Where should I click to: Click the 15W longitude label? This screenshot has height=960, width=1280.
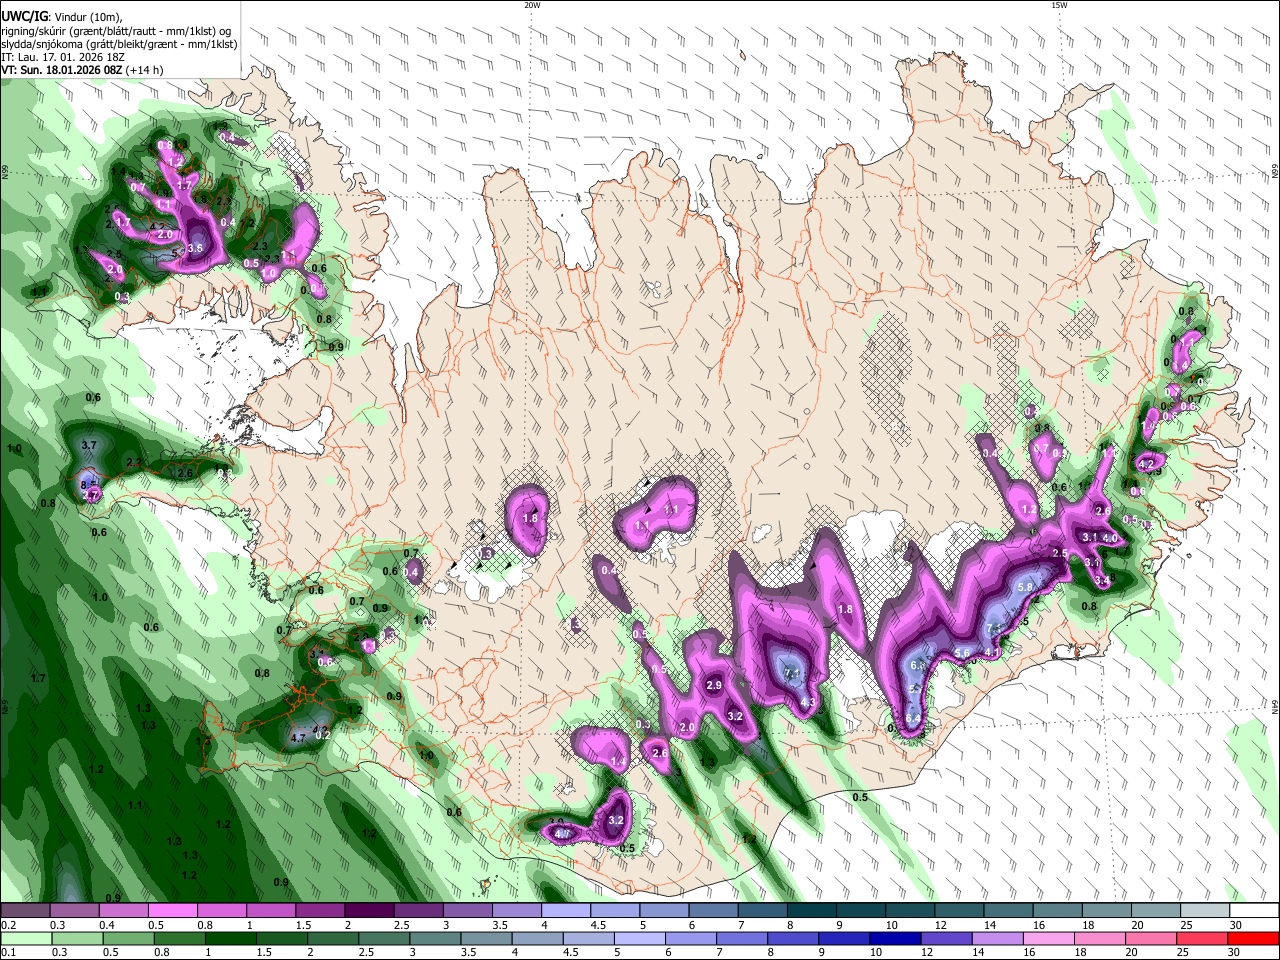point(1058,5)
